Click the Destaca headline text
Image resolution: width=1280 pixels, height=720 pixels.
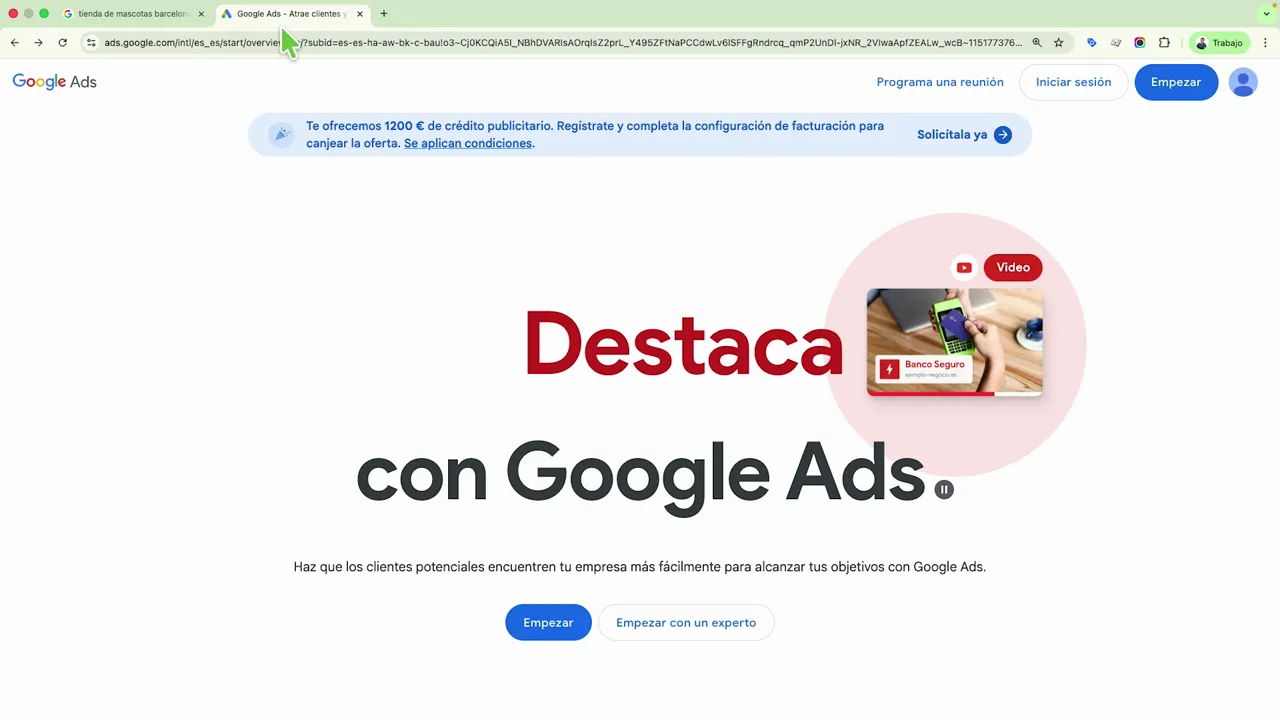684,344
